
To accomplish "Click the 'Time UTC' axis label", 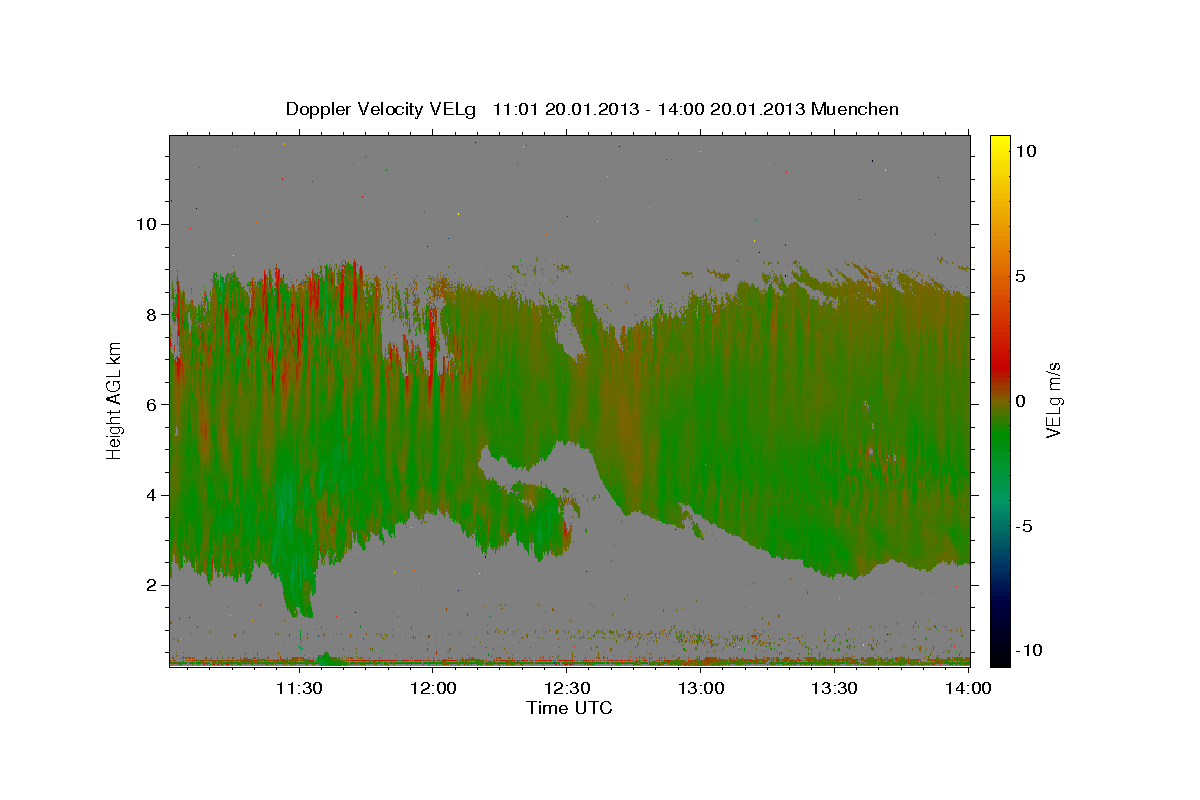I will tap(569, 708).
